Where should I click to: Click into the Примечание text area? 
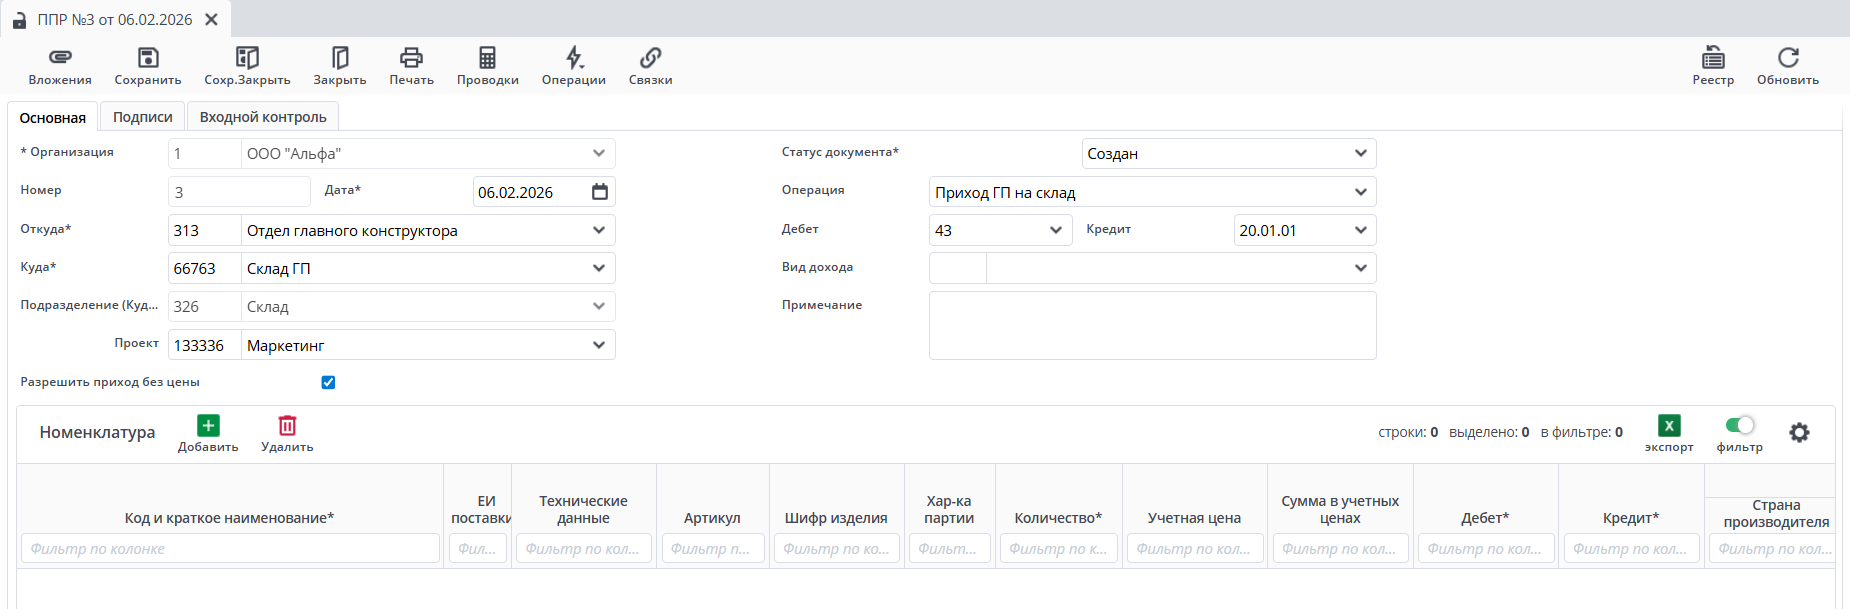tap(1152, 326)
